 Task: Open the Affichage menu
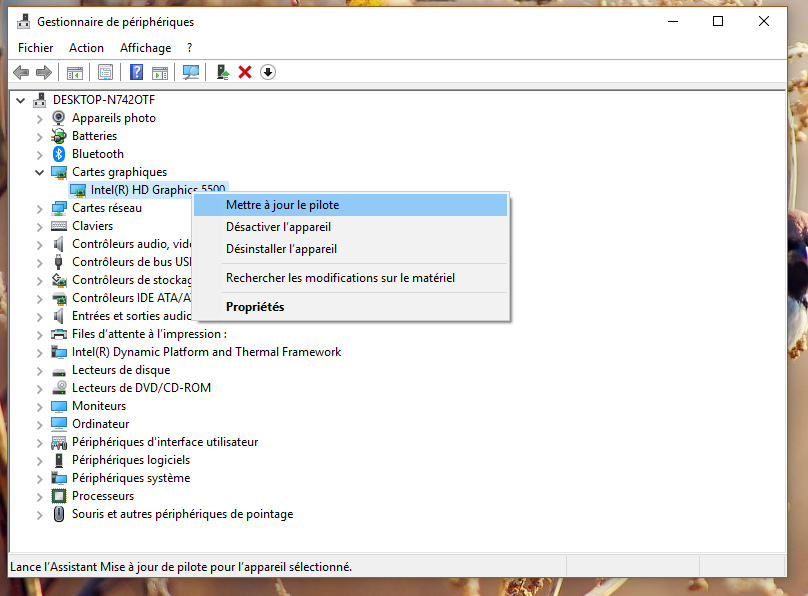145,48
